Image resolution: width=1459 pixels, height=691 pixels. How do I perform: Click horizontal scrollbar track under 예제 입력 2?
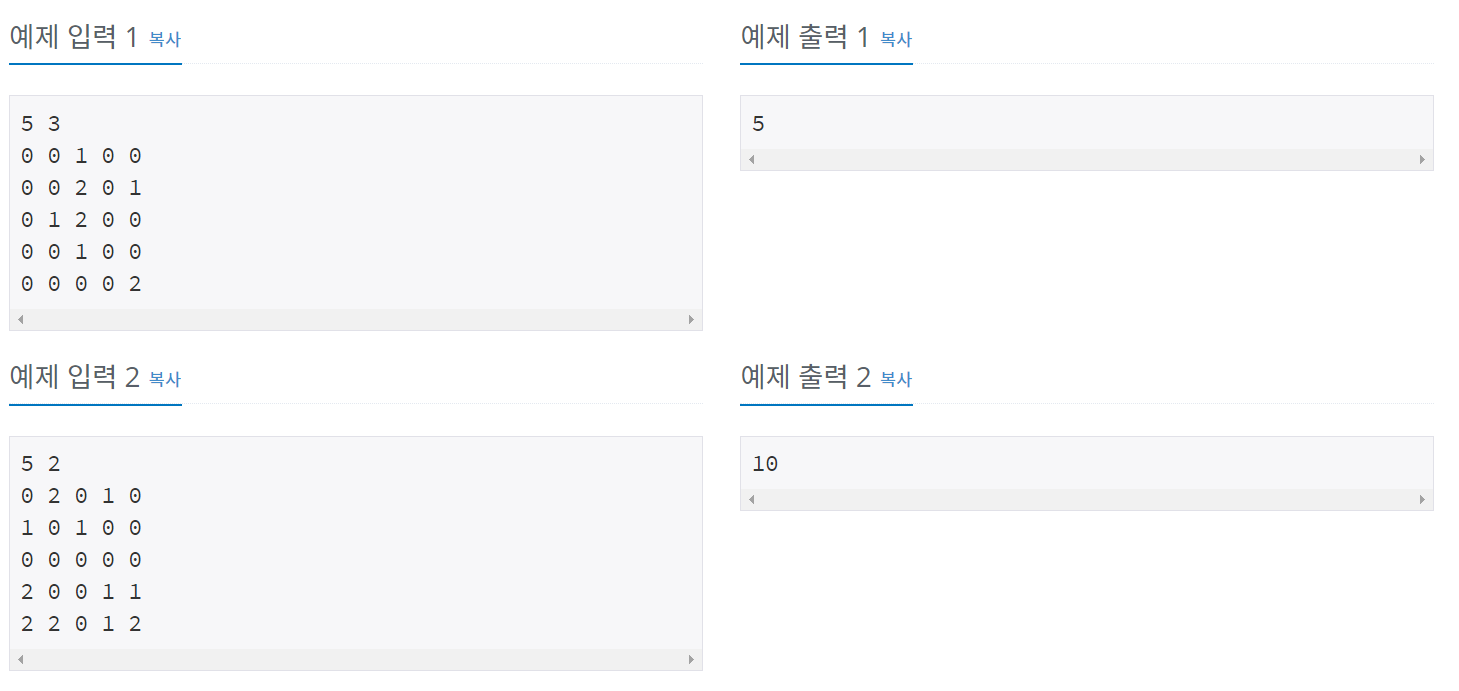click(355, 660)
